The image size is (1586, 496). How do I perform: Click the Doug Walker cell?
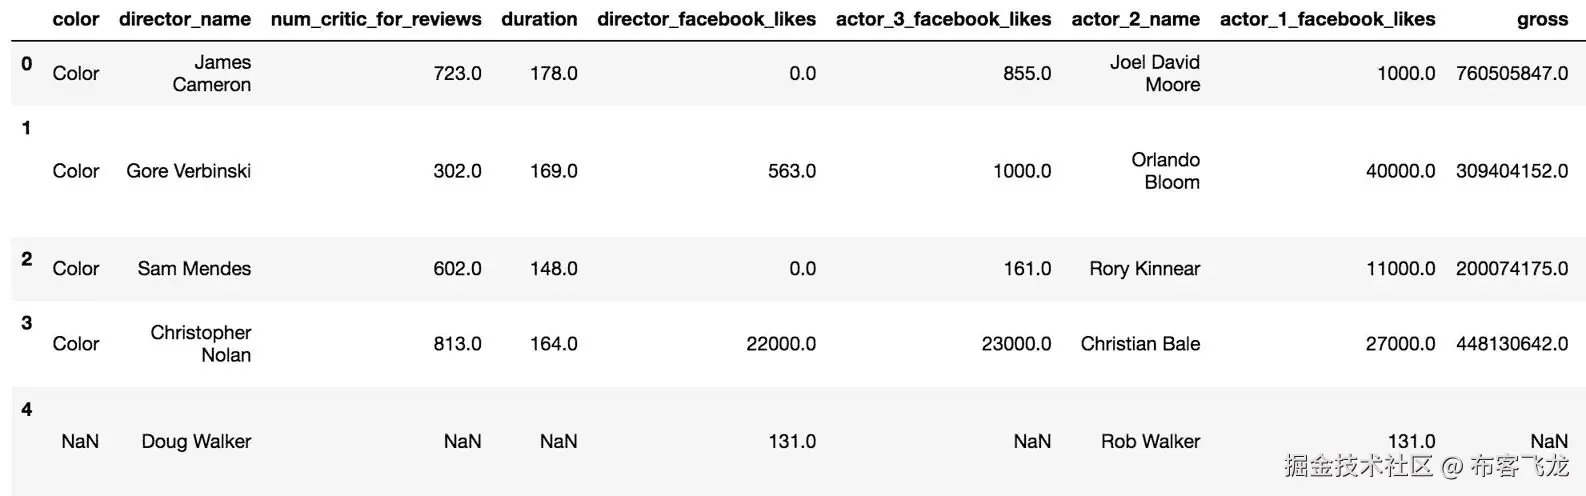[196, 441]
